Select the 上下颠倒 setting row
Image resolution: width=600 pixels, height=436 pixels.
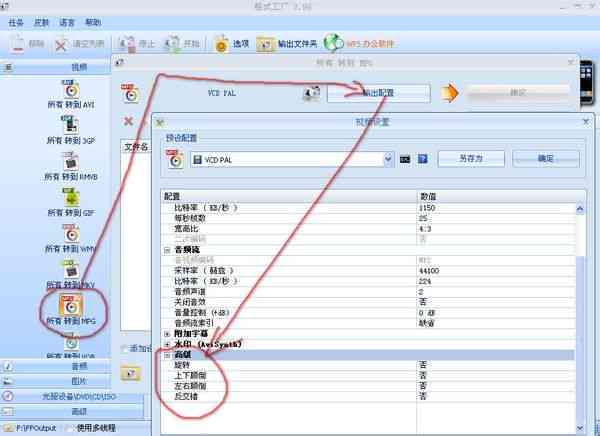click(368, 376)
